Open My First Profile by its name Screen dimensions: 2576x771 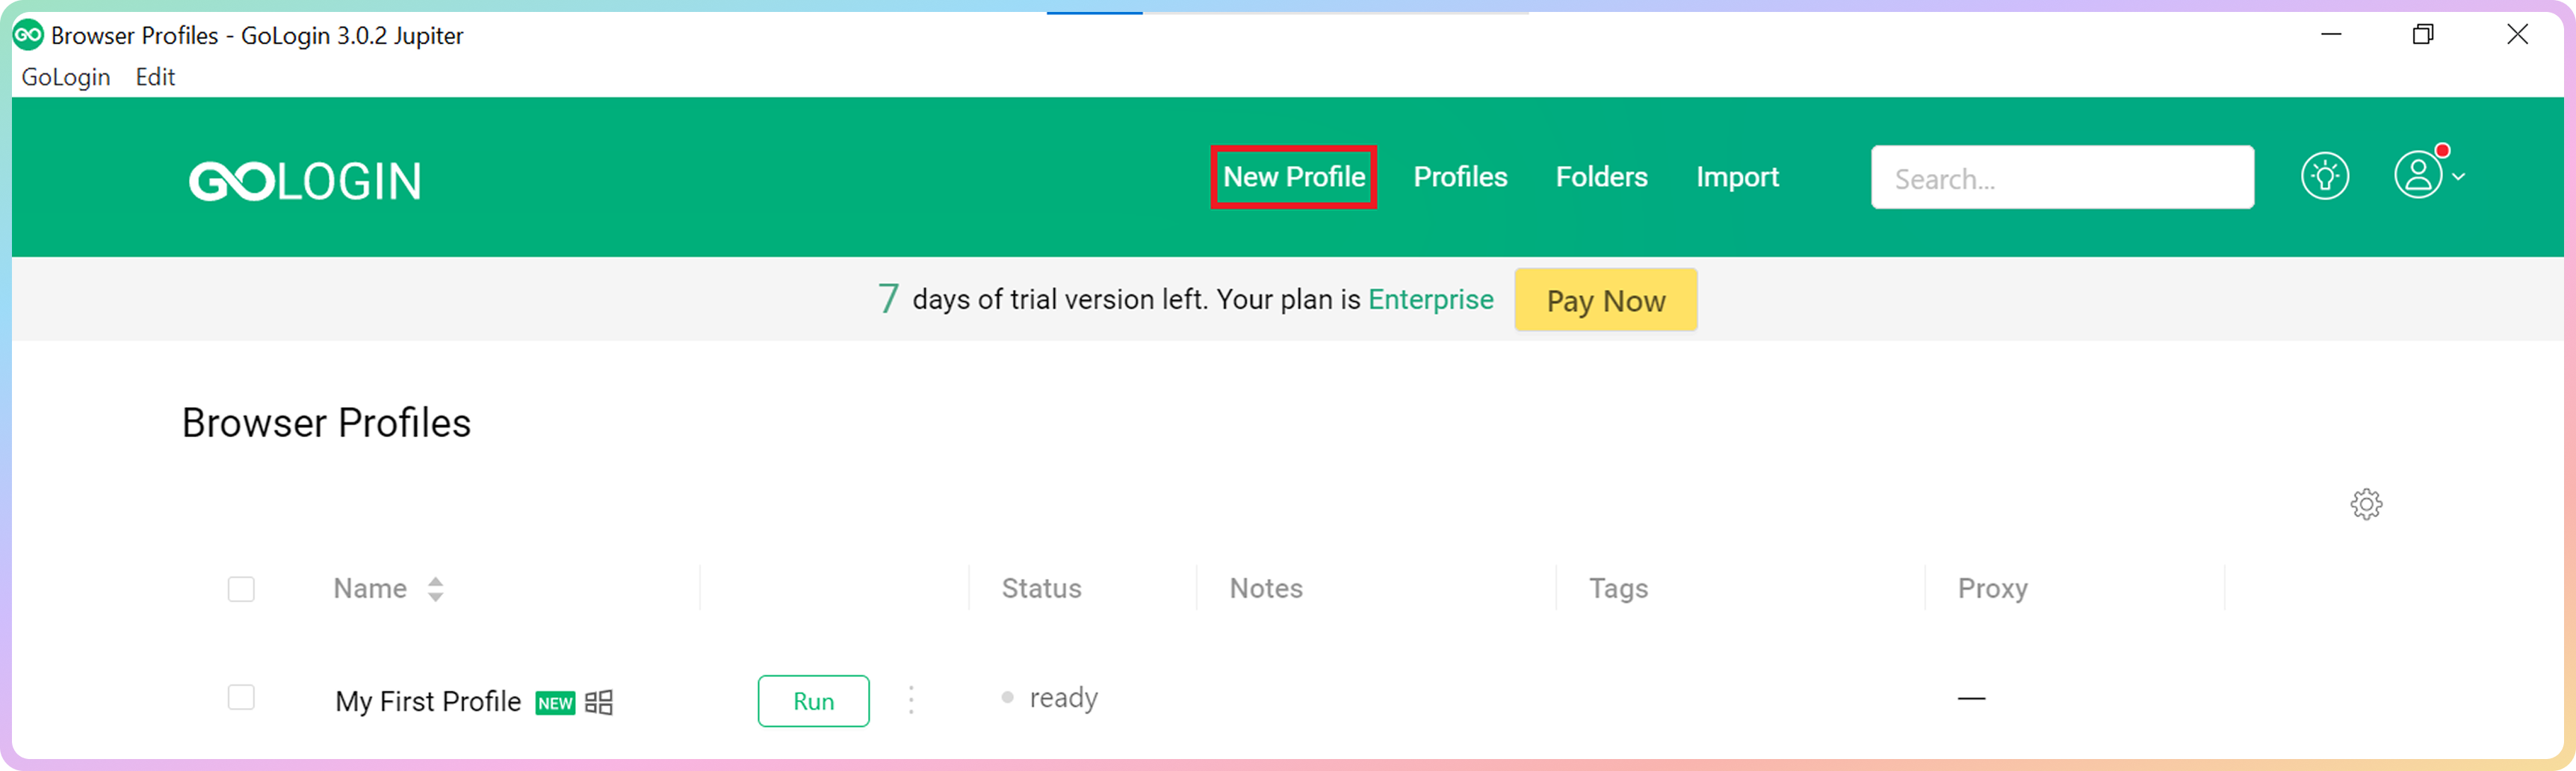[x=428, y=701]
